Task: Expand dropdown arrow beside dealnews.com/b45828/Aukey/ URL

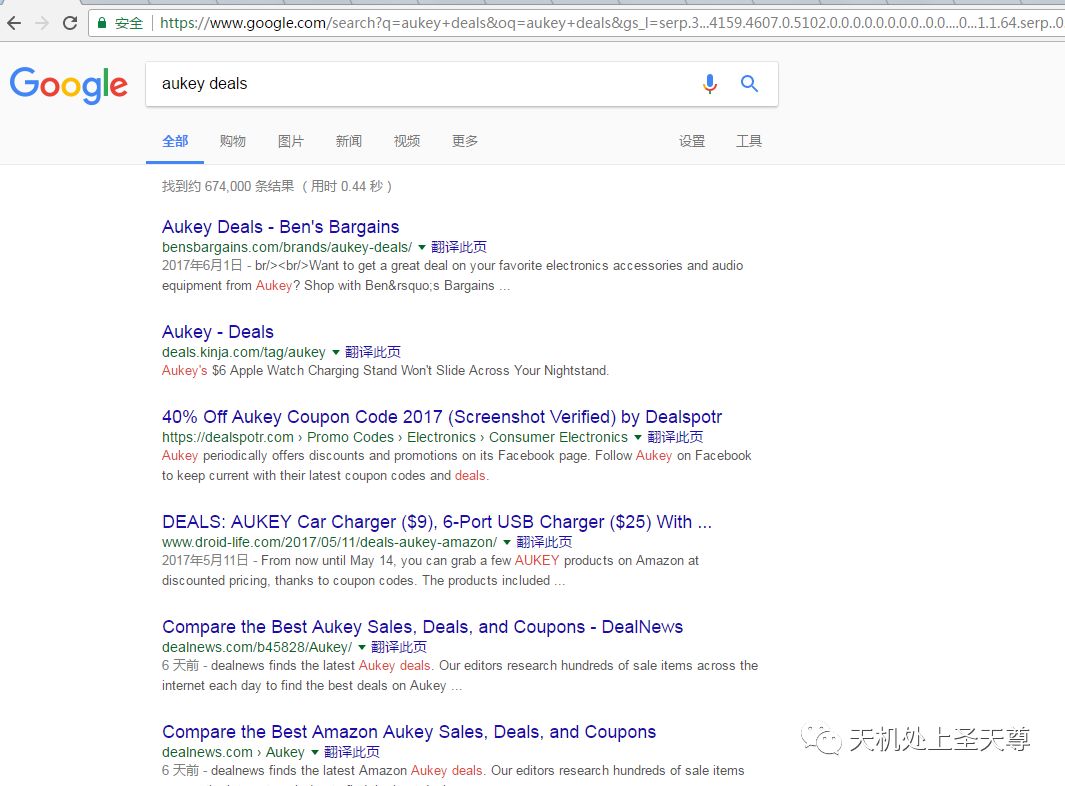Action: pyautogui.click(x=362, y=647)
